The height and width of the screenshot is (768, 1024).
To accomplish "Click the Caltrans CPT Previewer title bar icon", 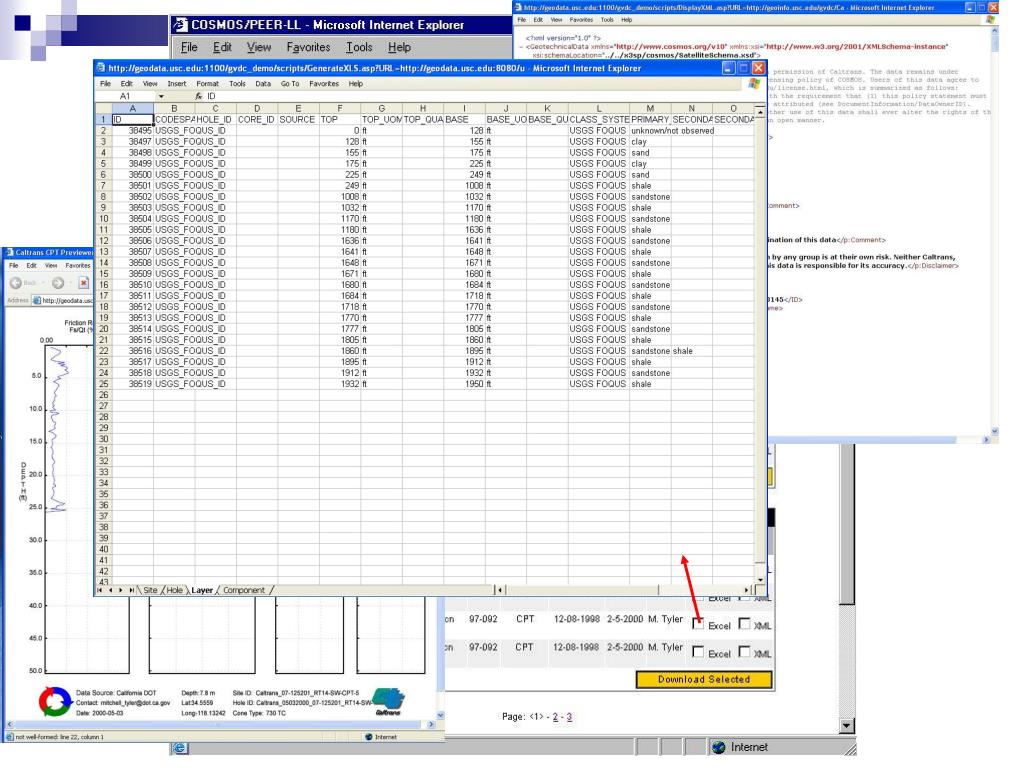I will pyautogui.click(x=9, y=252).
